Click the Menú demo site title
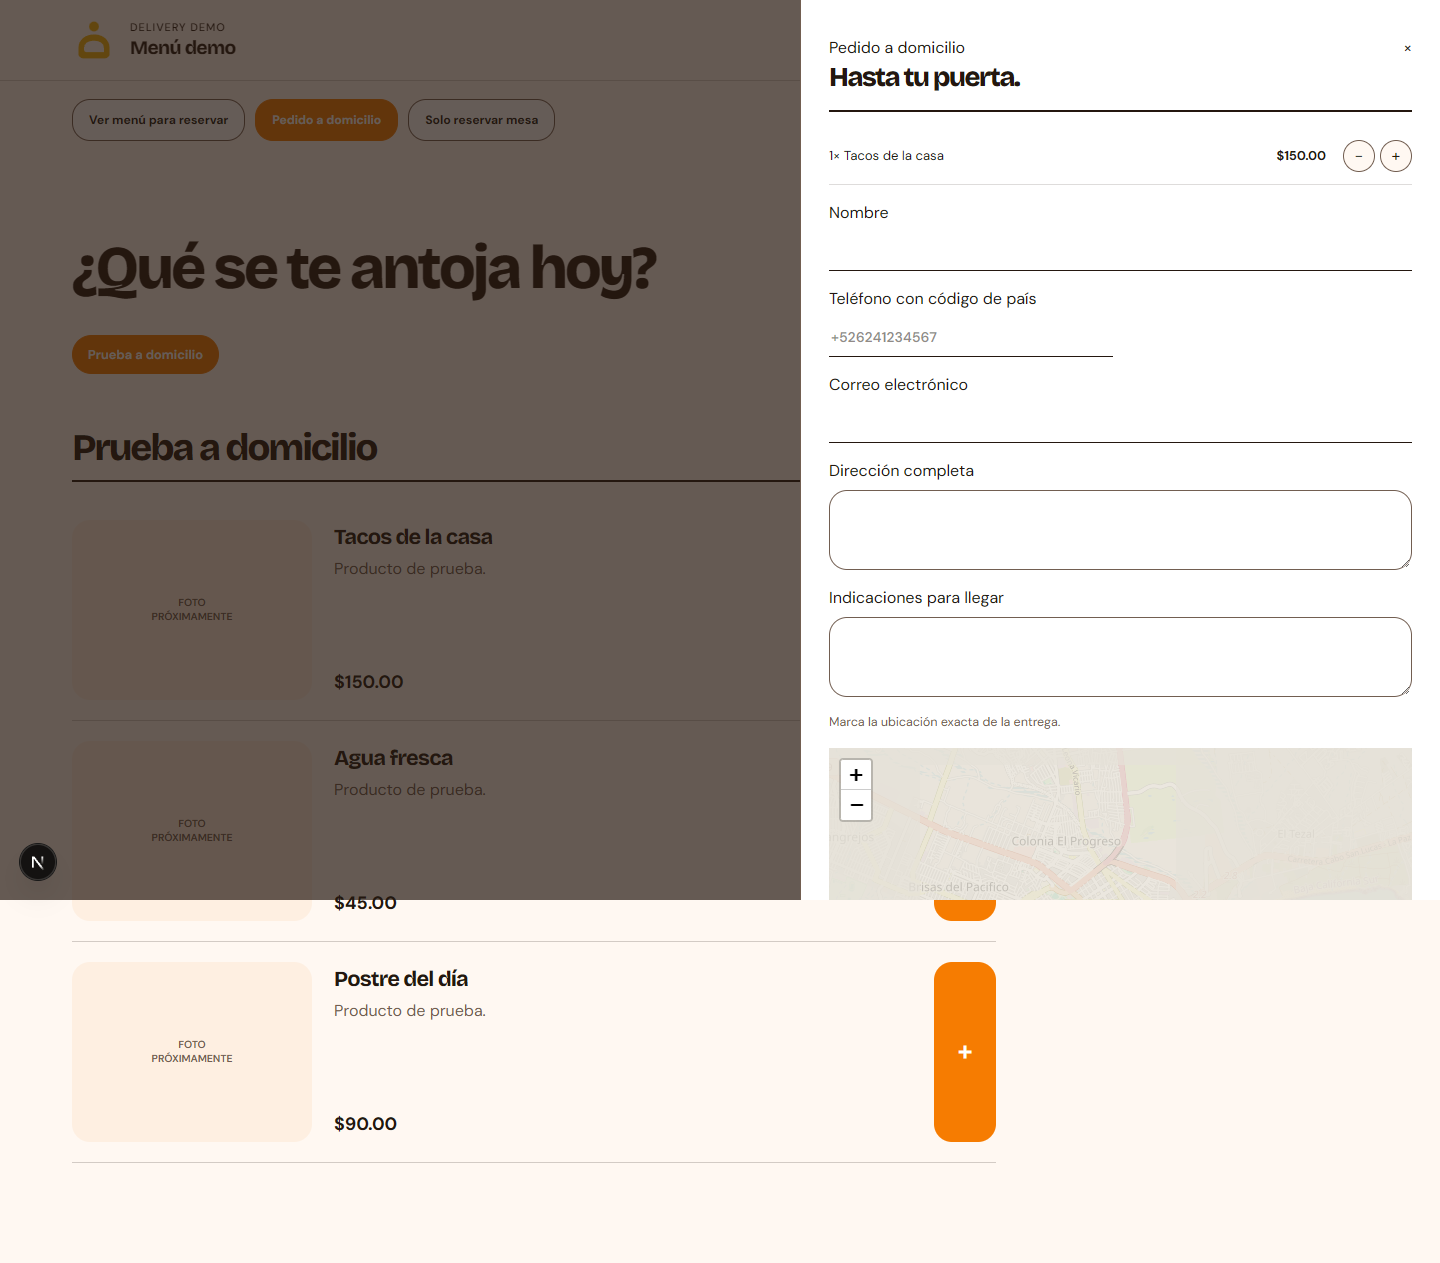The image size is (1440, 1263). pyautogui.click(x=183, y=48)
